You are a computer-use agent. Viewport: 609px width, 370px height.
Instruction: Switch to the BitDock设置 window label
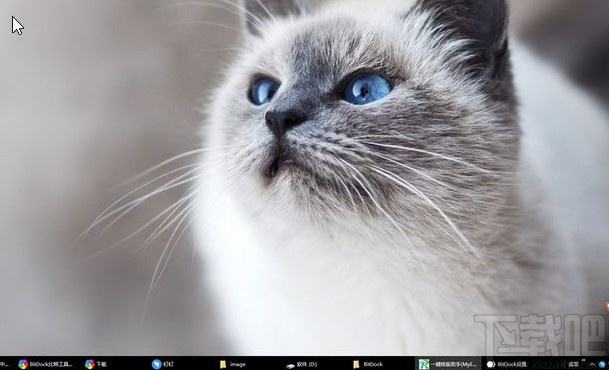click(512, 364)
